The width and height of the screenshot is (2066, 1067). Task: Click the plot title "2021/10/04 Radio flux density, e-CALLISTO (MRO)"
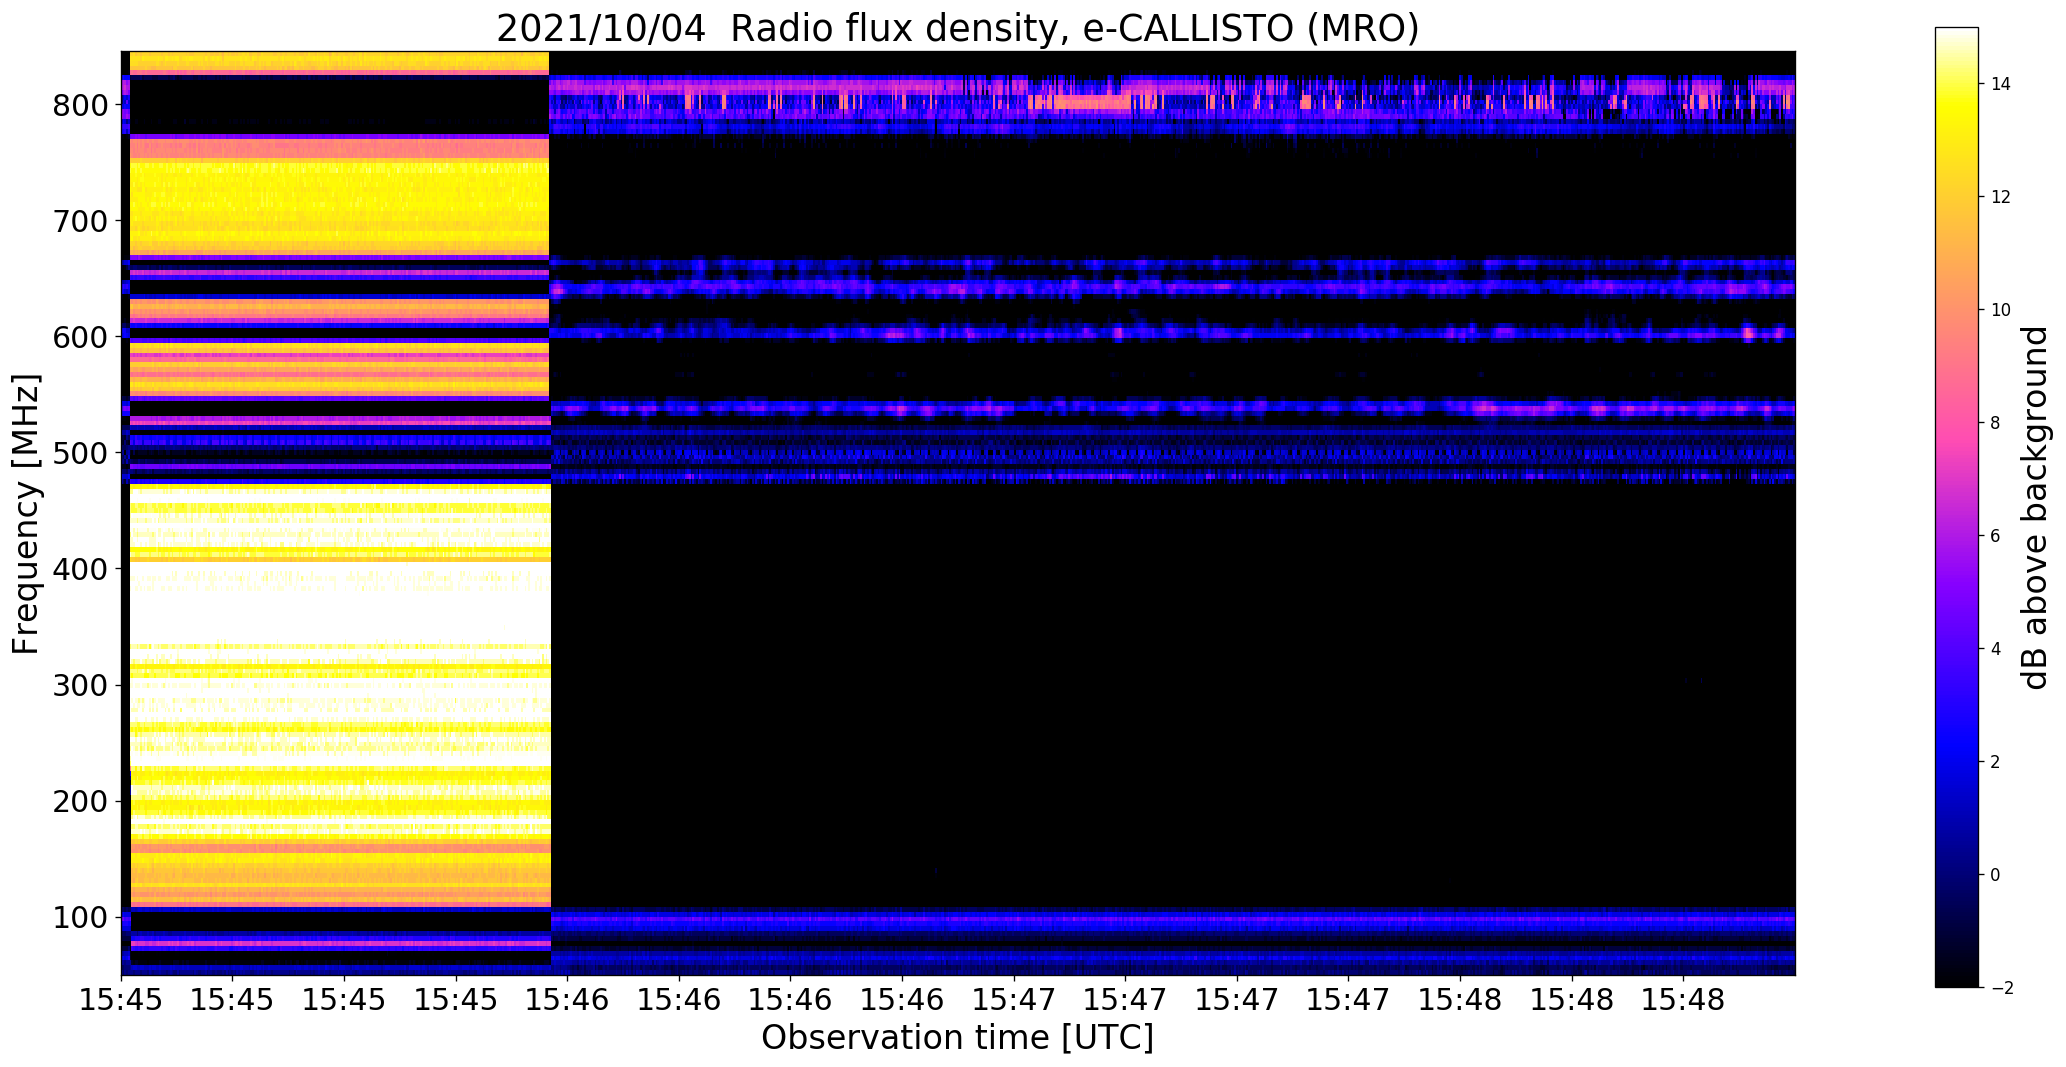point(957,28)
